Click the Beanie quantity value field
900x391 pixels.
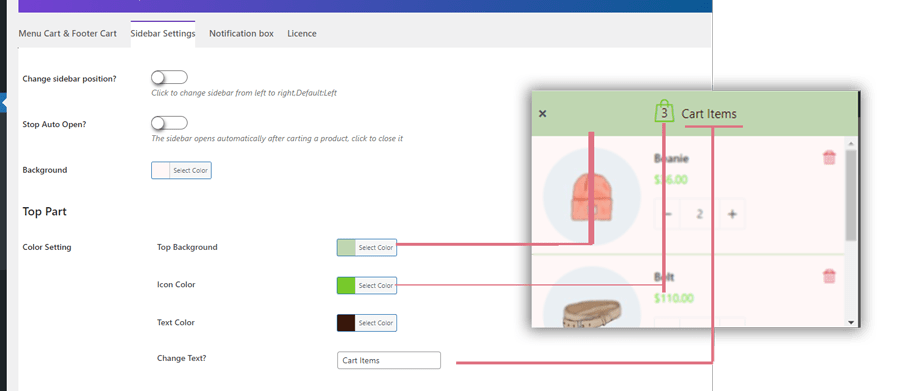(x=700, y=214)
